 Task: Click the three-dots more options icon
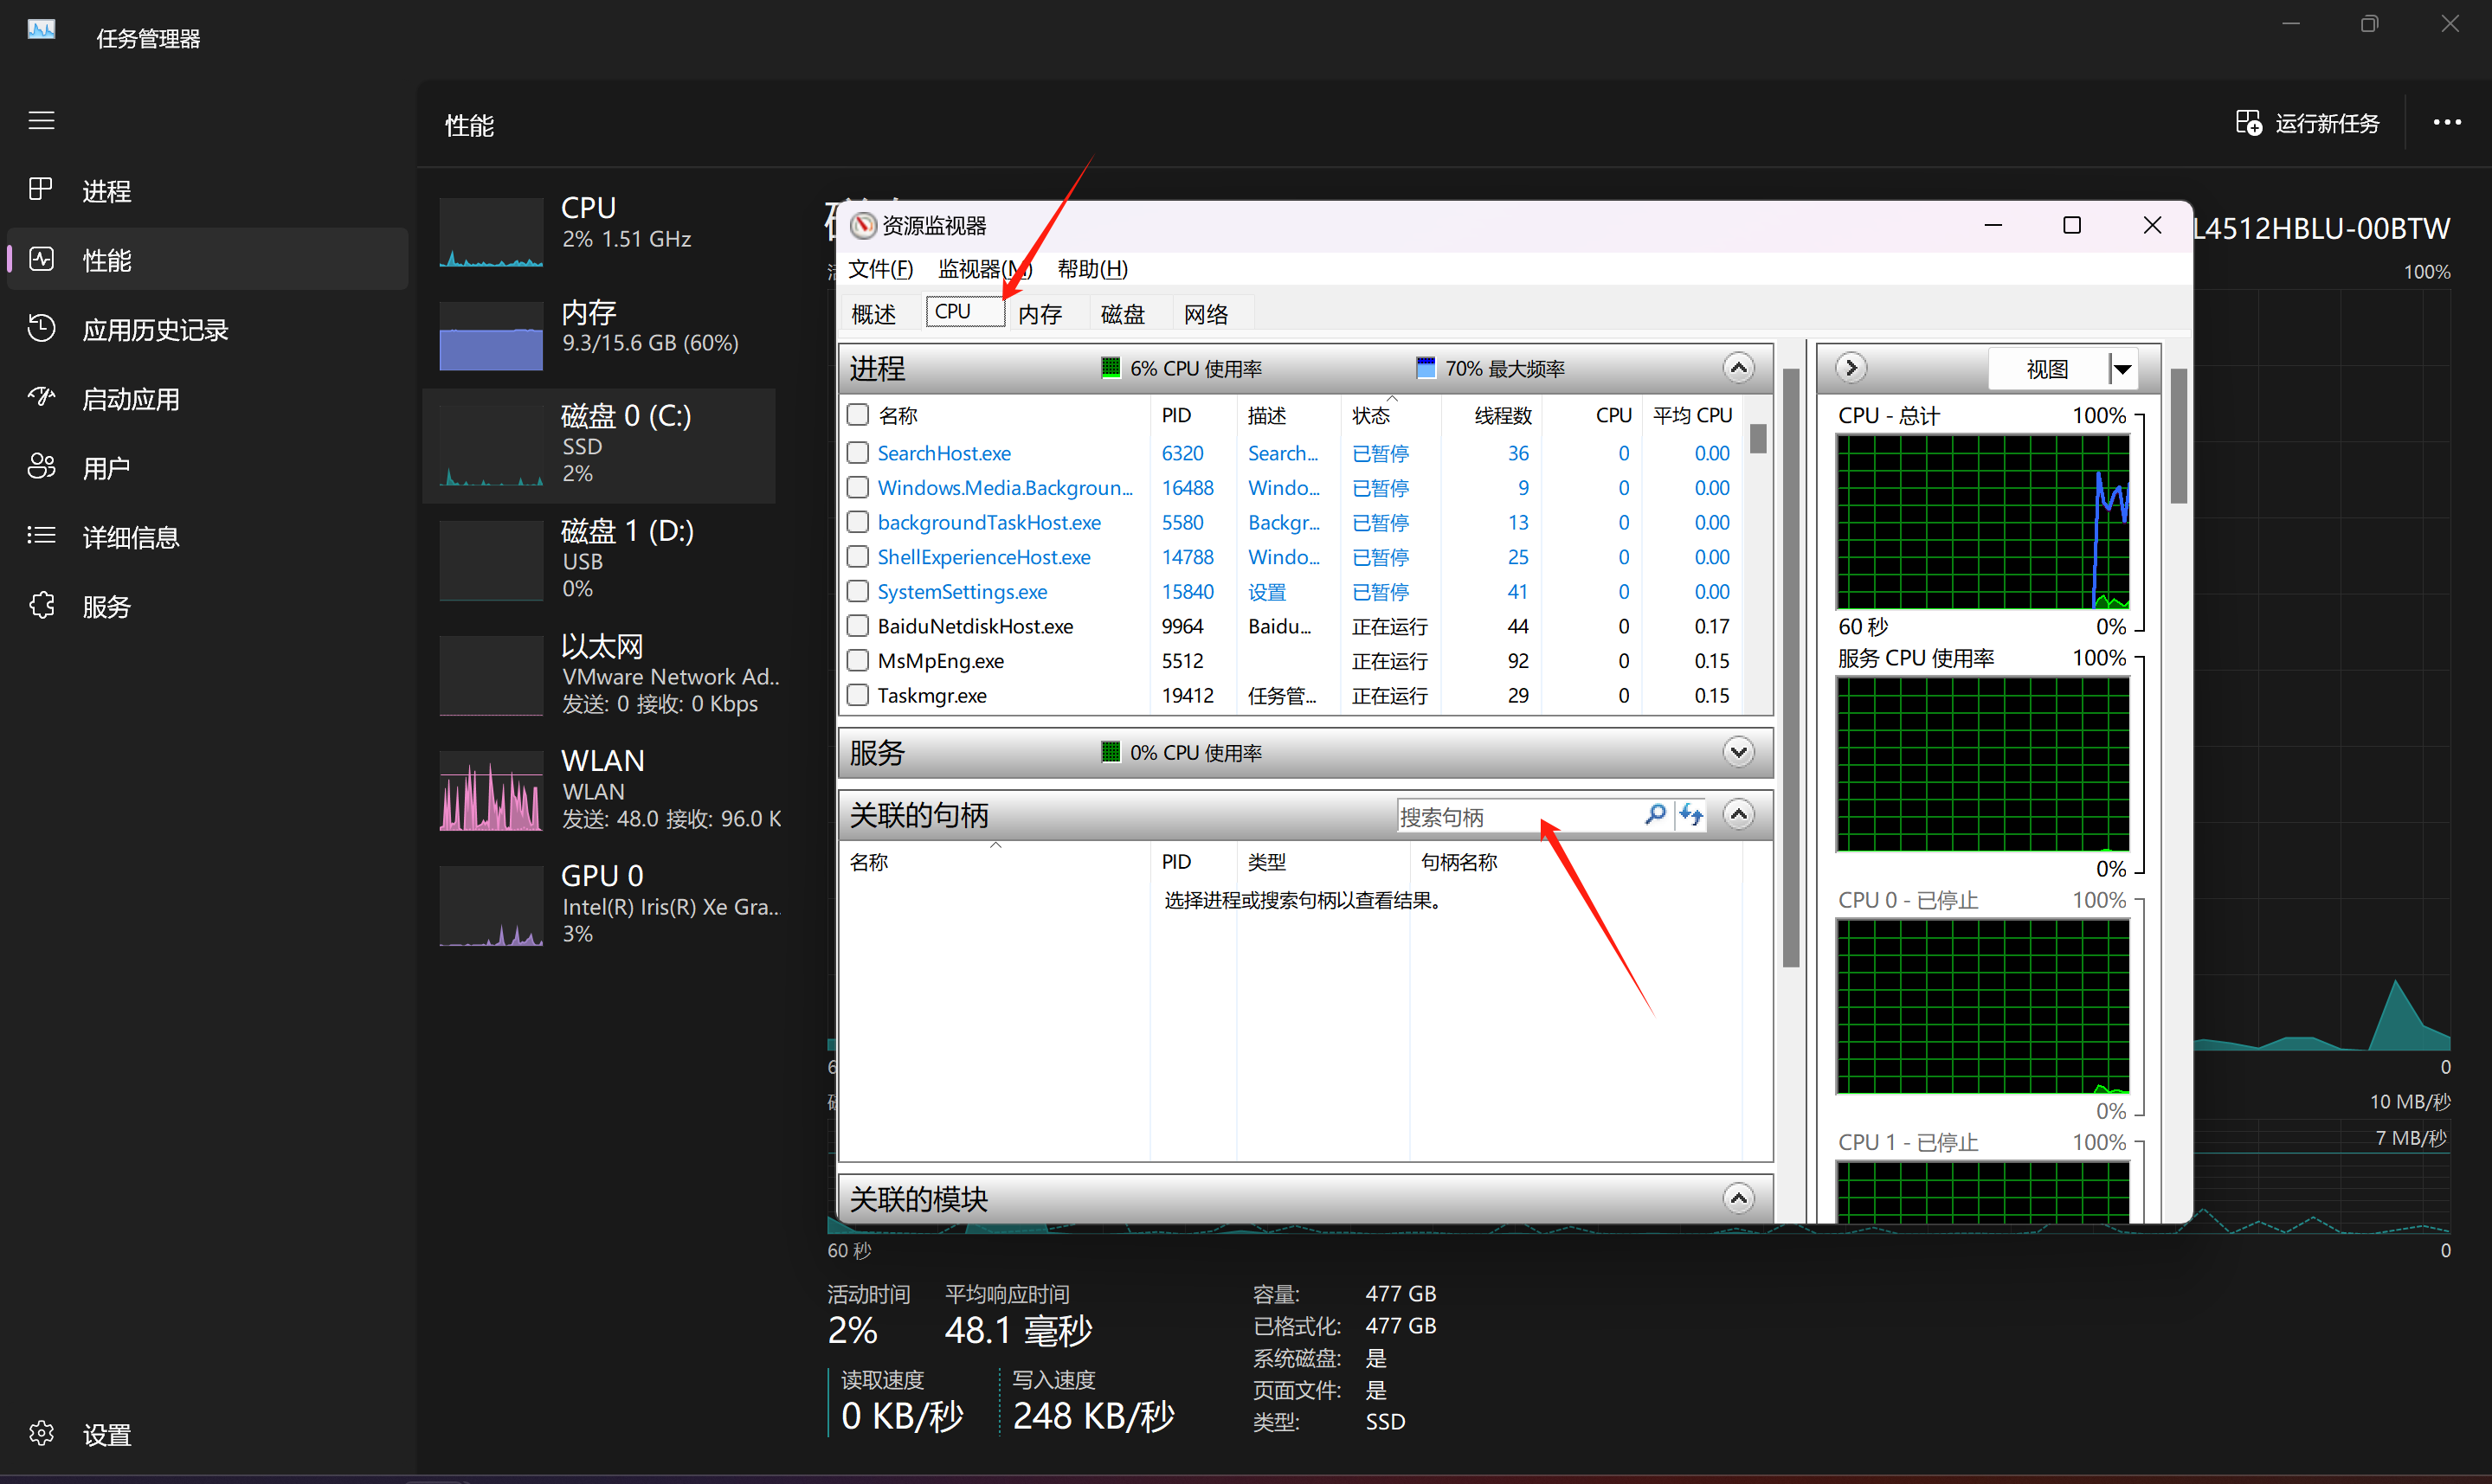pyautogui.click(x=2446, y=122)
